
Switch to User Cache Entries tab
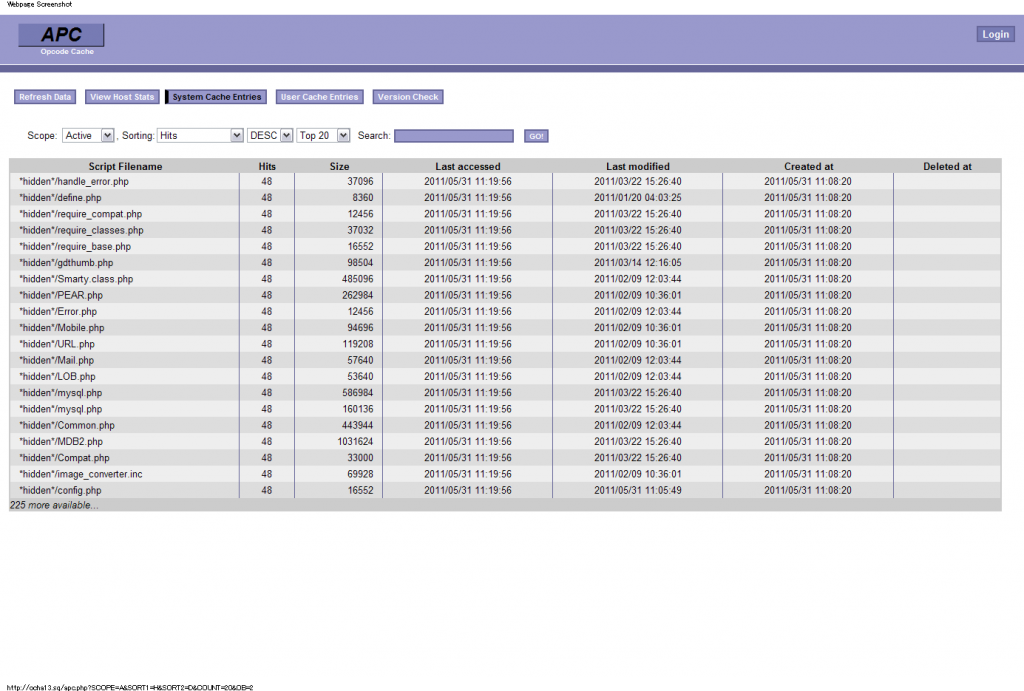click(x=319, y=97)
